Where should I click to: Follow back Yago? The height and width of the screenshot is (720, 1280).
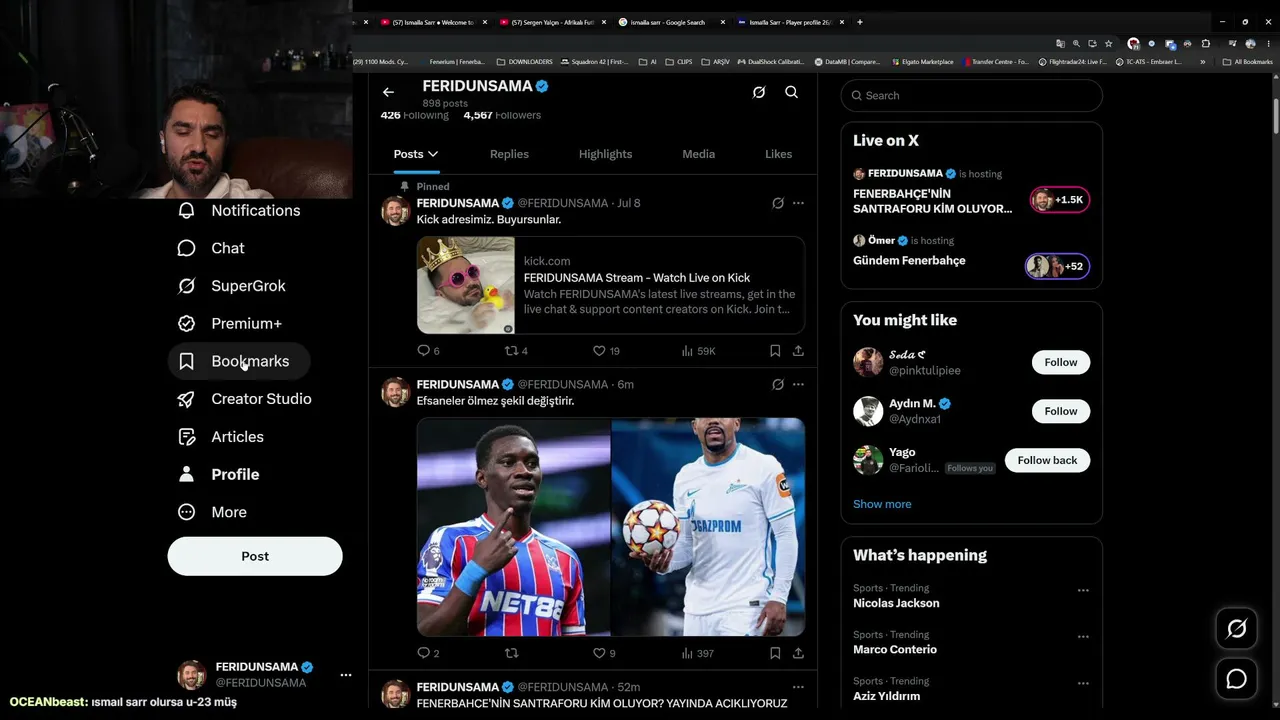[1047, 460]
